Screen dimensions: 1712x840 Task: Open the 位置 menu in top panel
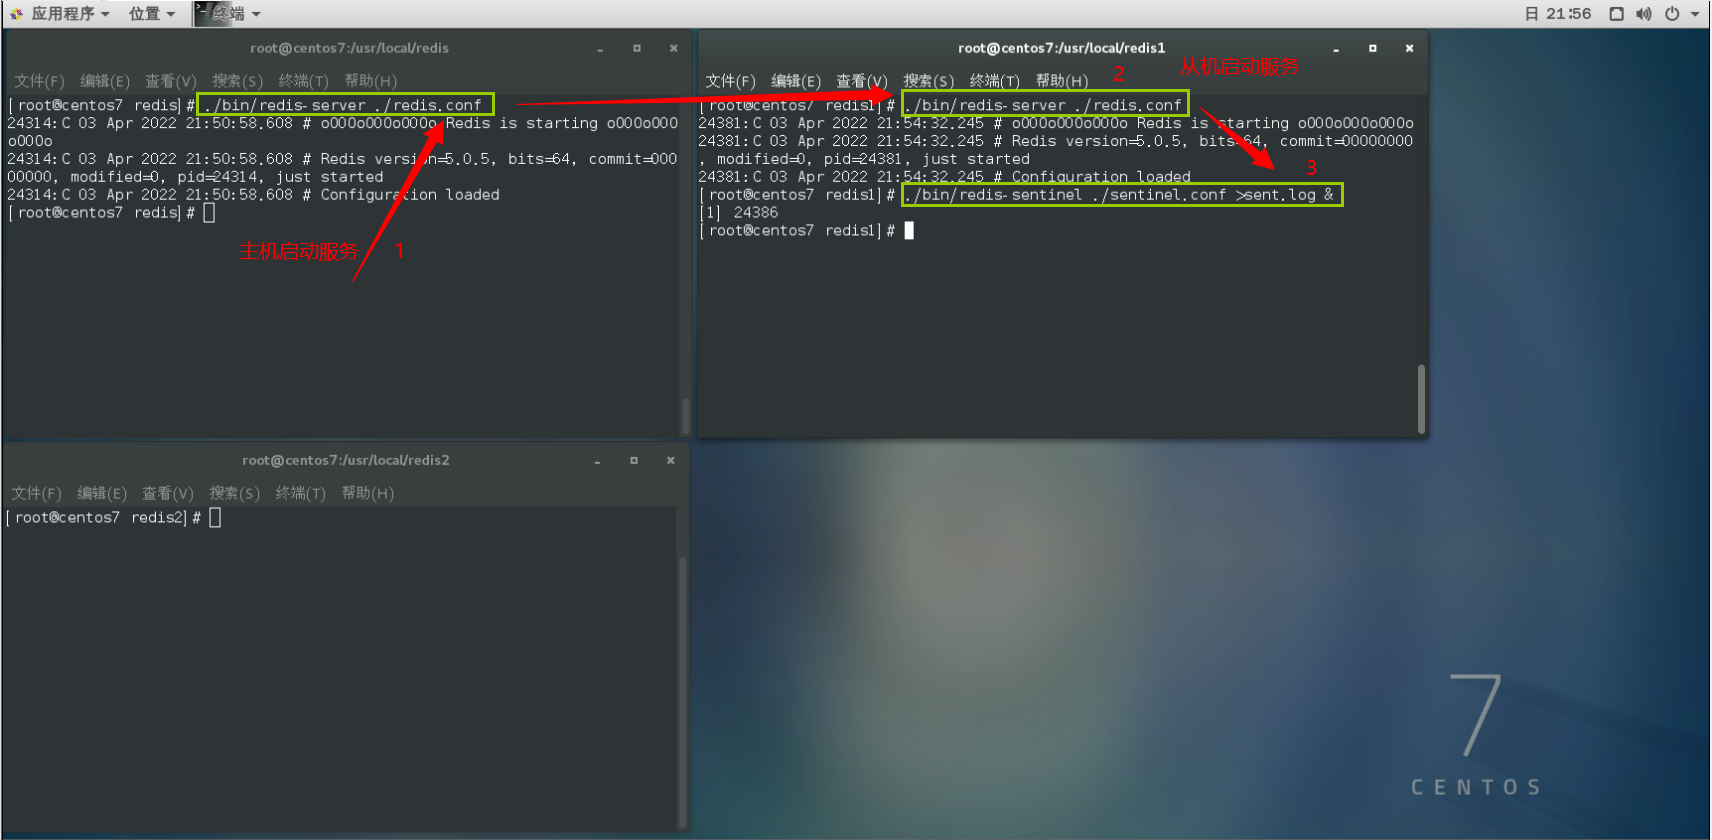(152, 14)
